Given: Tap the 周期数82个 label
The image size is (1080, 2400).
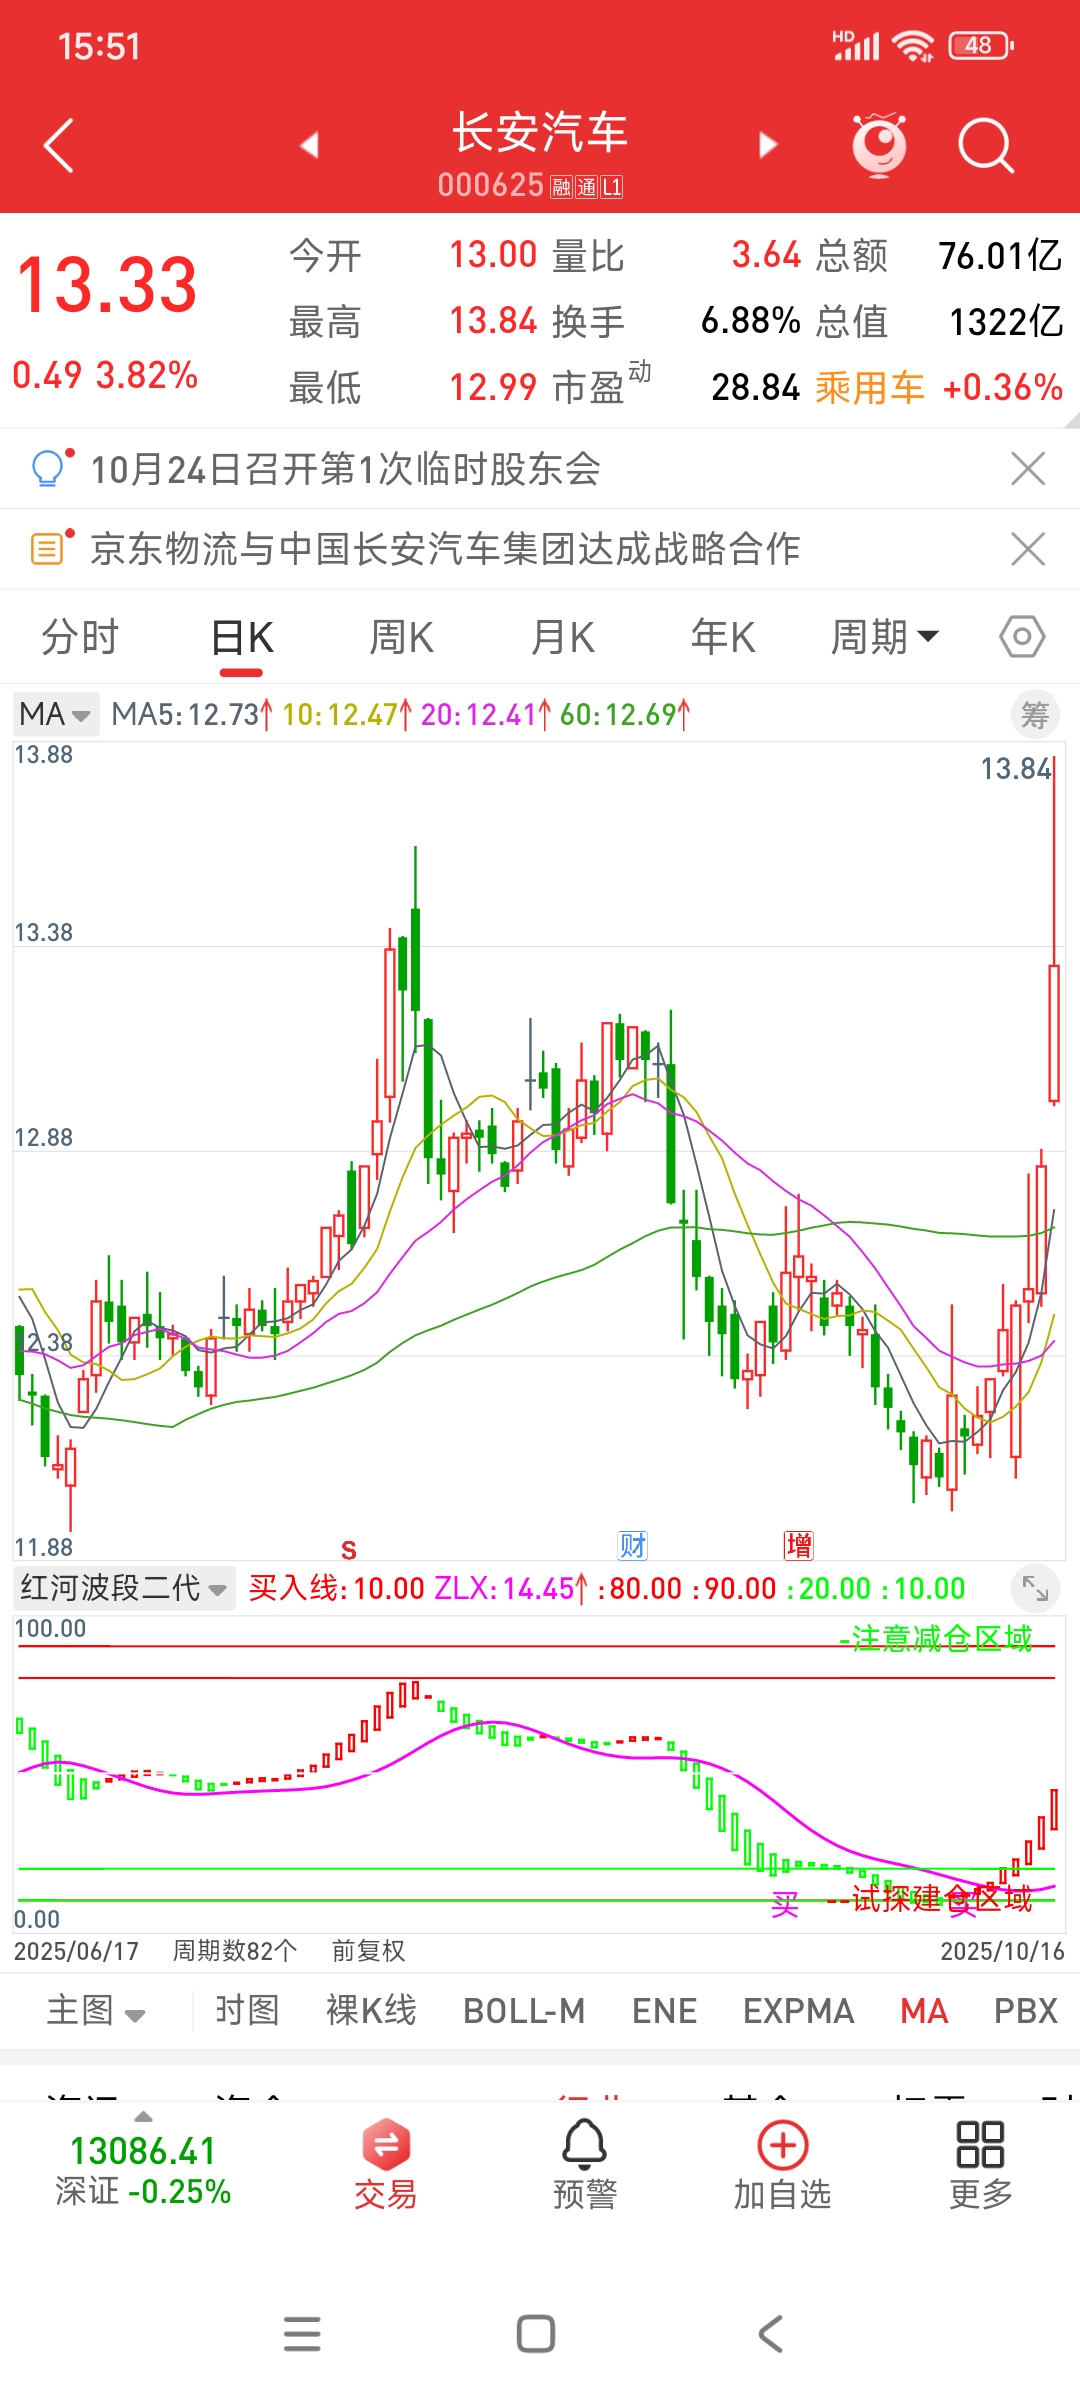Looking at the screenshot, I should [234, 1951].
